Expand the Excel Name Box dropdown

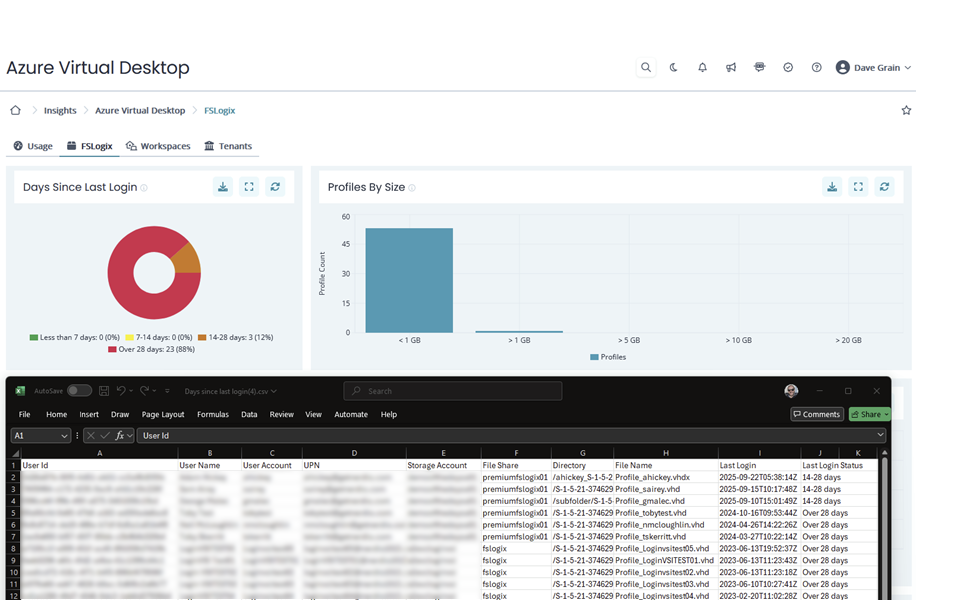(65, 436)
